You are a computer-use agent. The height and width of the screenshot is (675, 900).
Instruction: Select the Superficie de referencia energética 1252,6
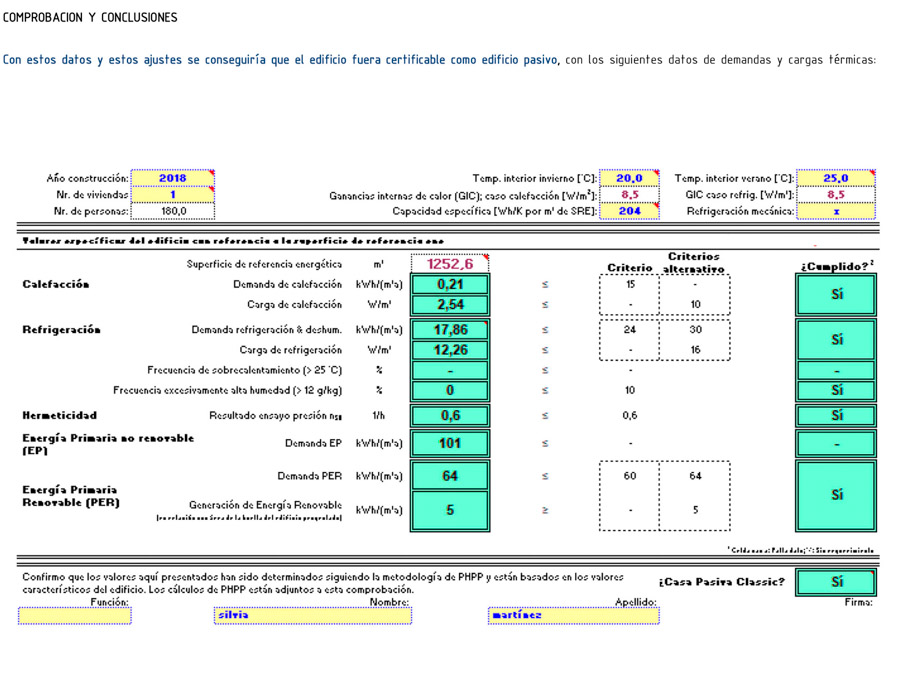(x=450, y=263)
